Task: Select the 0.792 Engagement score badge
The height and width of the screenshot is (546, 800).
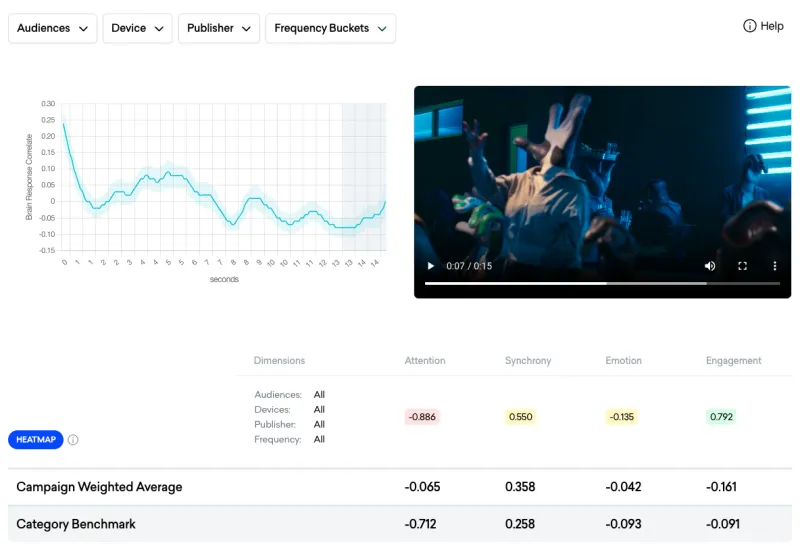Action: point(721,417)
